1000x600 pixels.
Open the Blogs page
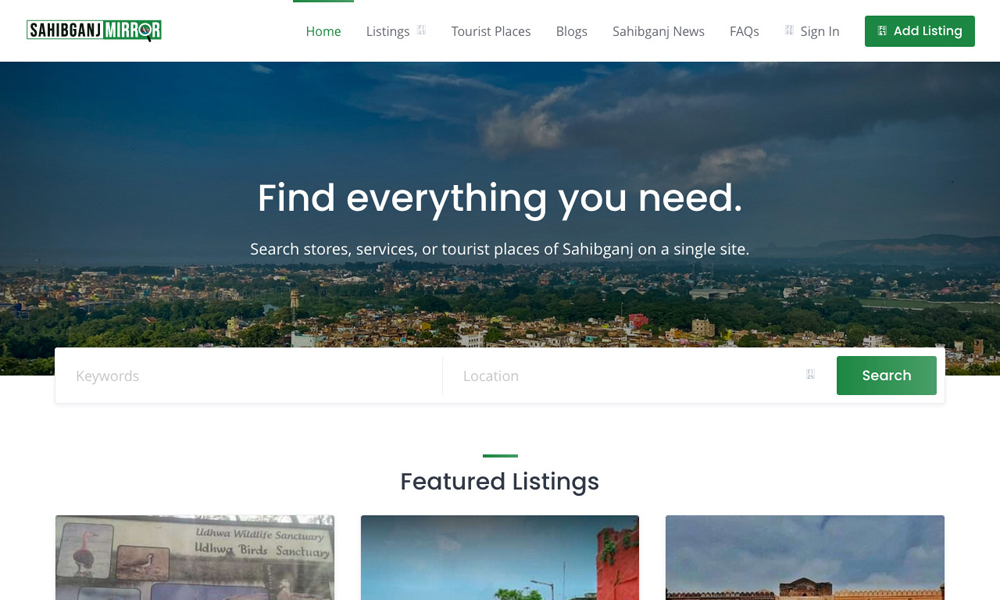pyautogui.click(x=571, y=31)
